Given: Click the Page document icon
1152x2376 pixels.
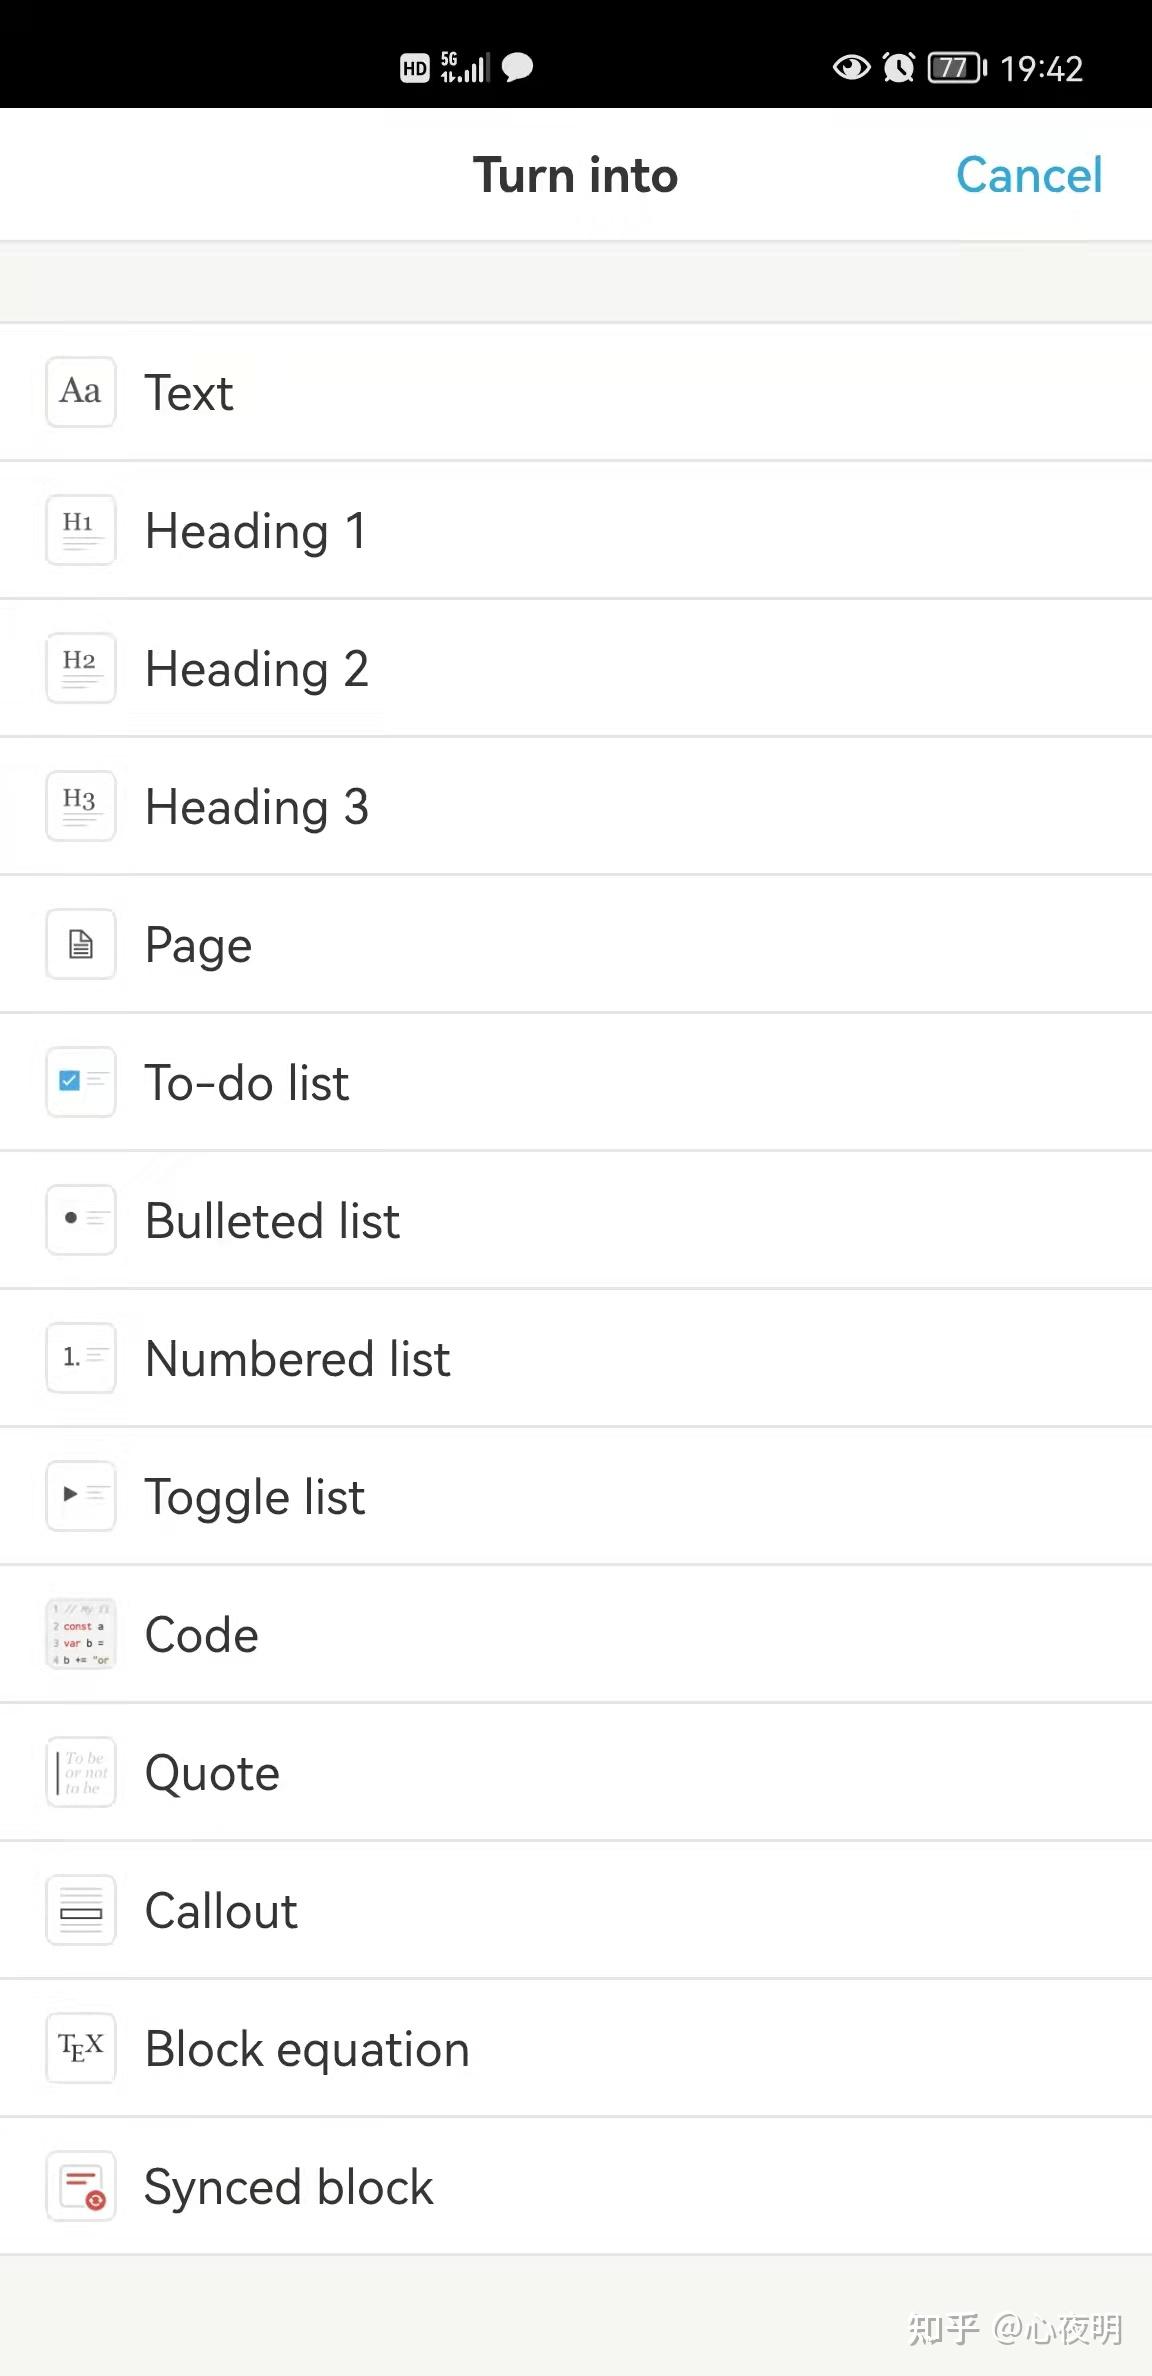Looking at the screenshot, I should (80, 944).
